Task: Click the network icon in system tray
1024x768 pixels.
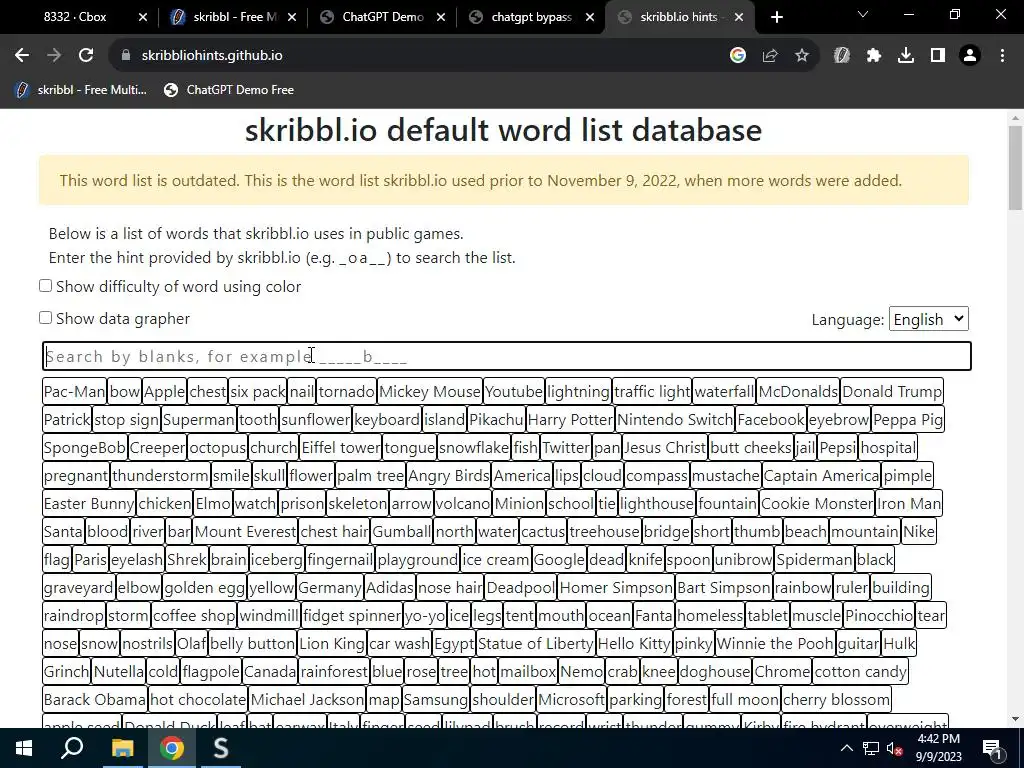Action: point(871,748)
